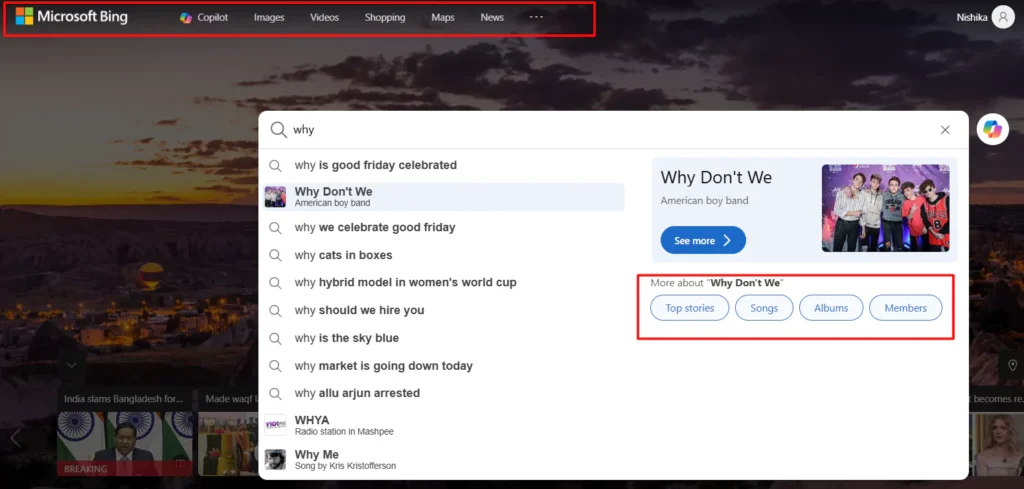Collapse the news feed with down chevron
The width and height of the screenshot is (1024, 489).
tap(71, 366)
